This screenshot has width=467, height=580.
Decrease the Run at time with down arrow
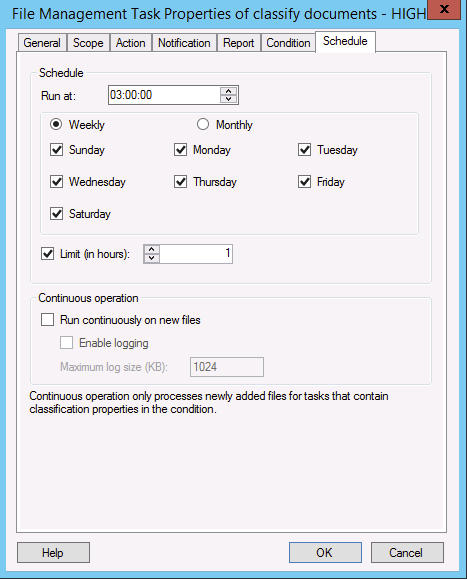[x=228, y=99]
